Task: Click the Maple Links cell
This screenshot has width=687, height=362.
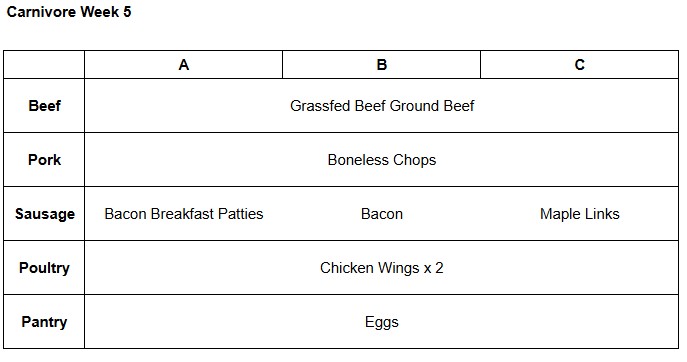Action: [x=580, y=213]
